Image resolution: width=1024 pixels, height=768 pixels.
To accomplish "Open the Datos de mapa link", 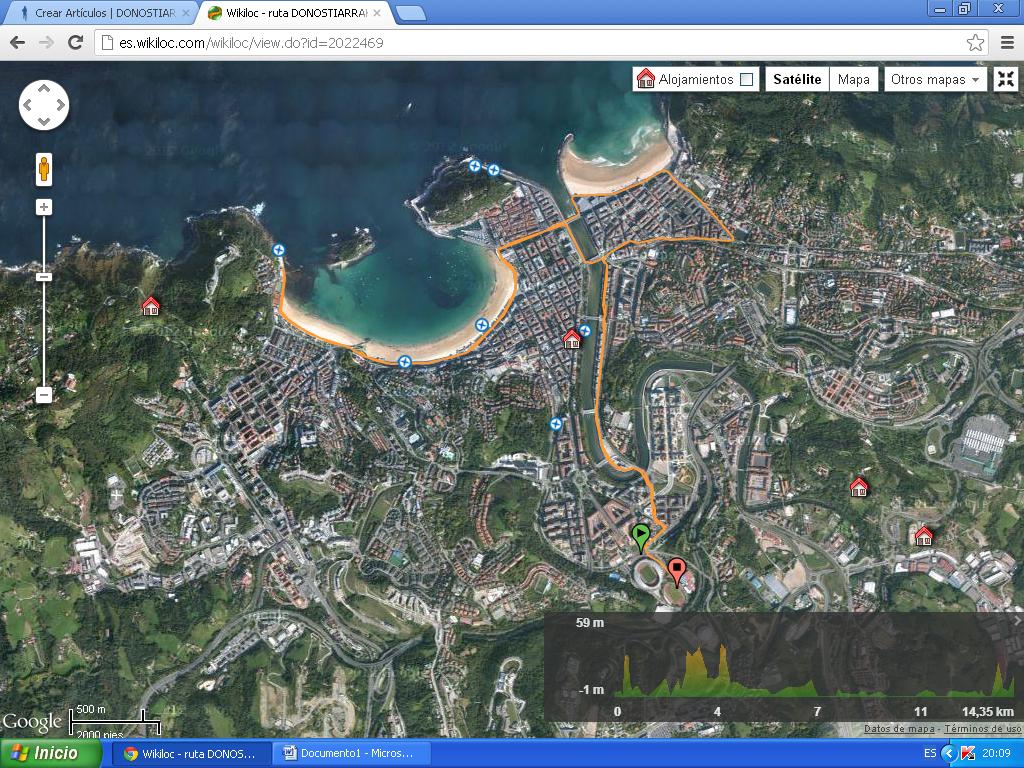I will click(x=899, y=729).
